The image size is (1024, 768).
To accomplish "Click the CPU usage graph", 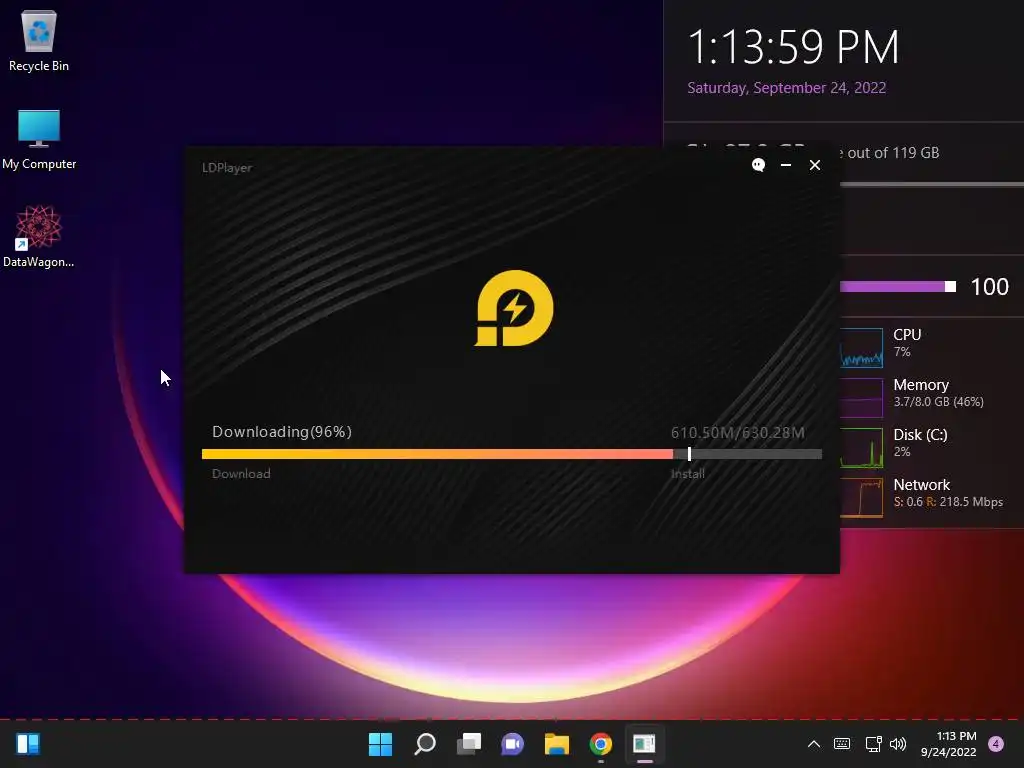I will [x=861, y=347].
